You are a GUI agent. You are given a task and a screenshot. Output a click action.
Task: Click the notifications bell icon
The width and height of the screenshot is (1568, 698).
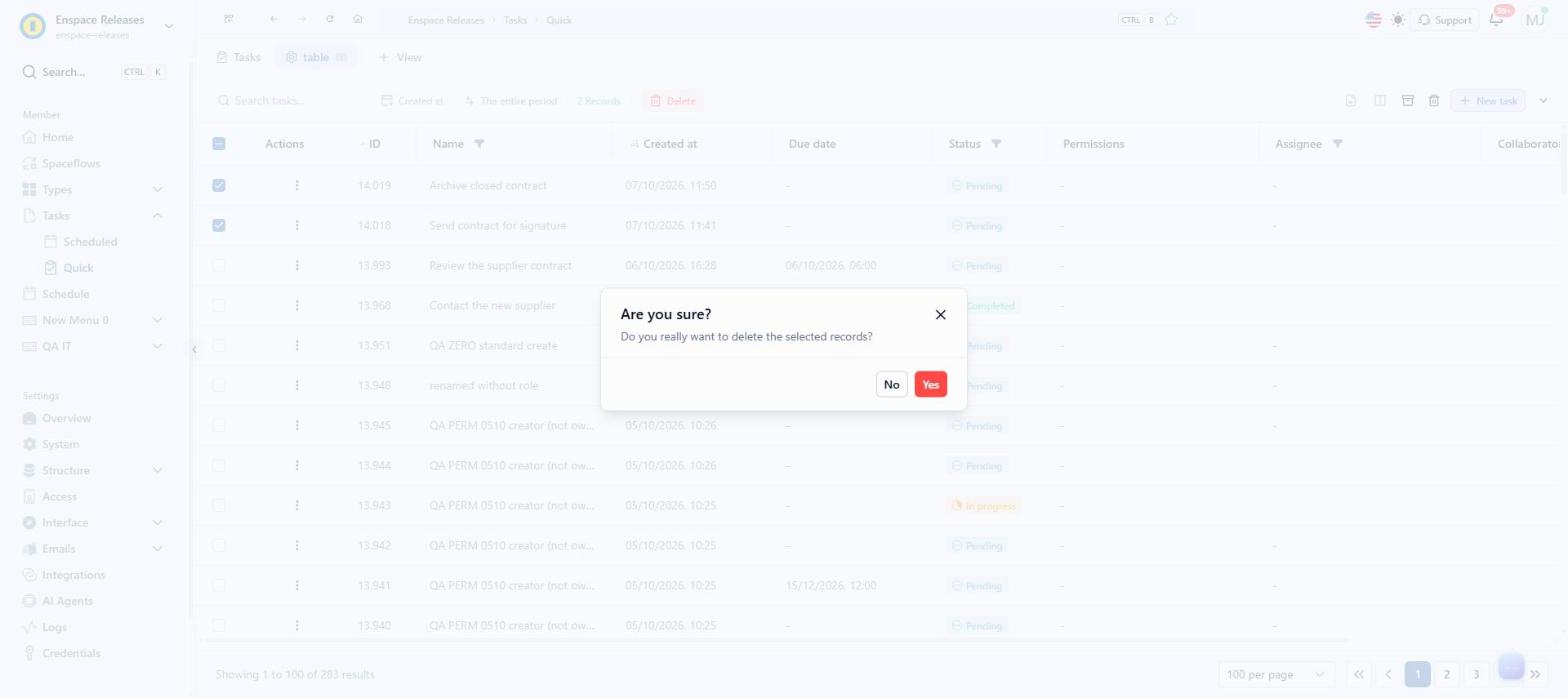[1496, 19]
